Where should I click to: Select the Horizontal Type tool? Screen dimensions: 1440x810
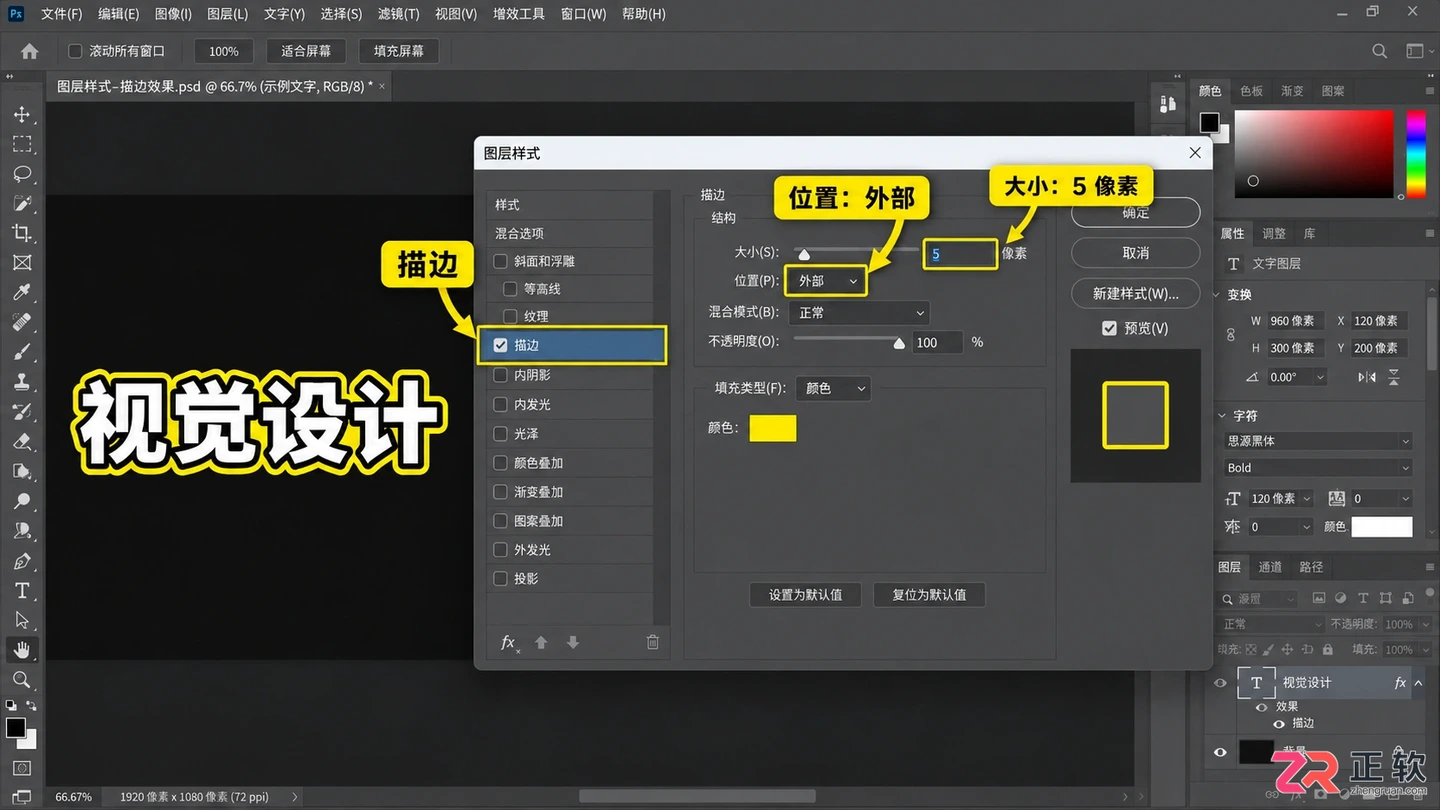[22, 591]
